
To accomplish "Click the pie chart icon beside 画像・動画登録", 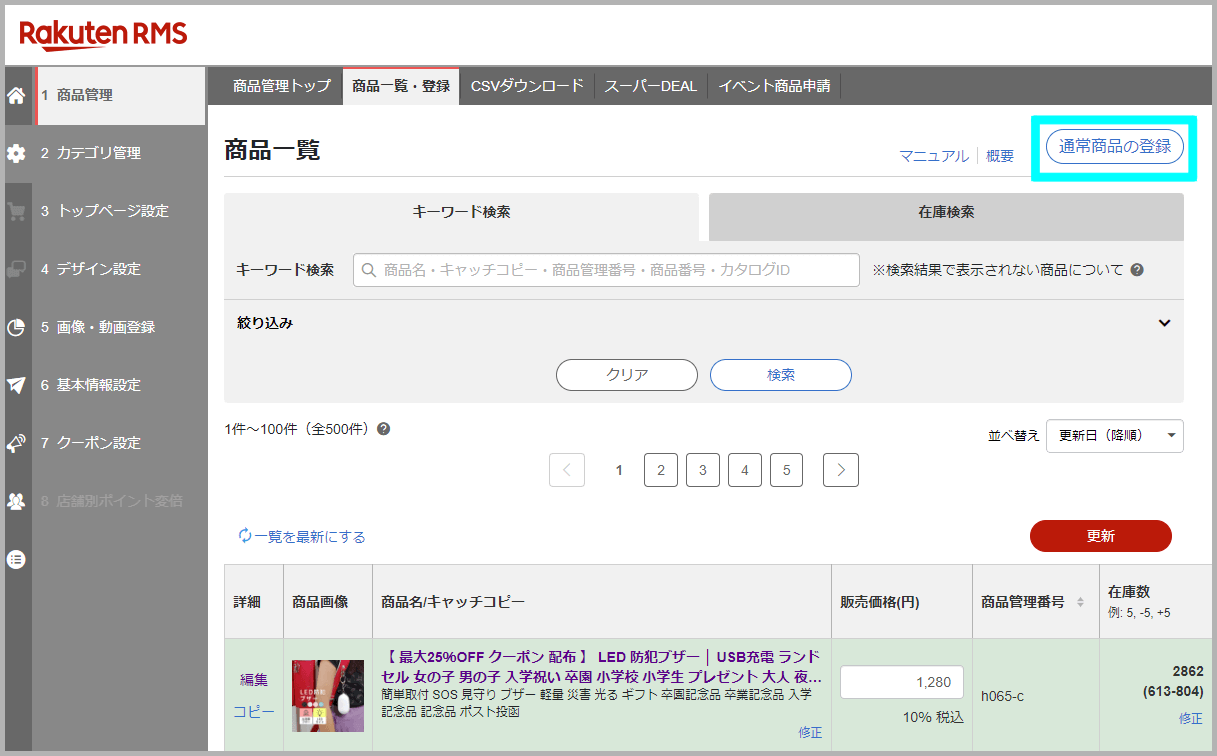I will 16,328.
